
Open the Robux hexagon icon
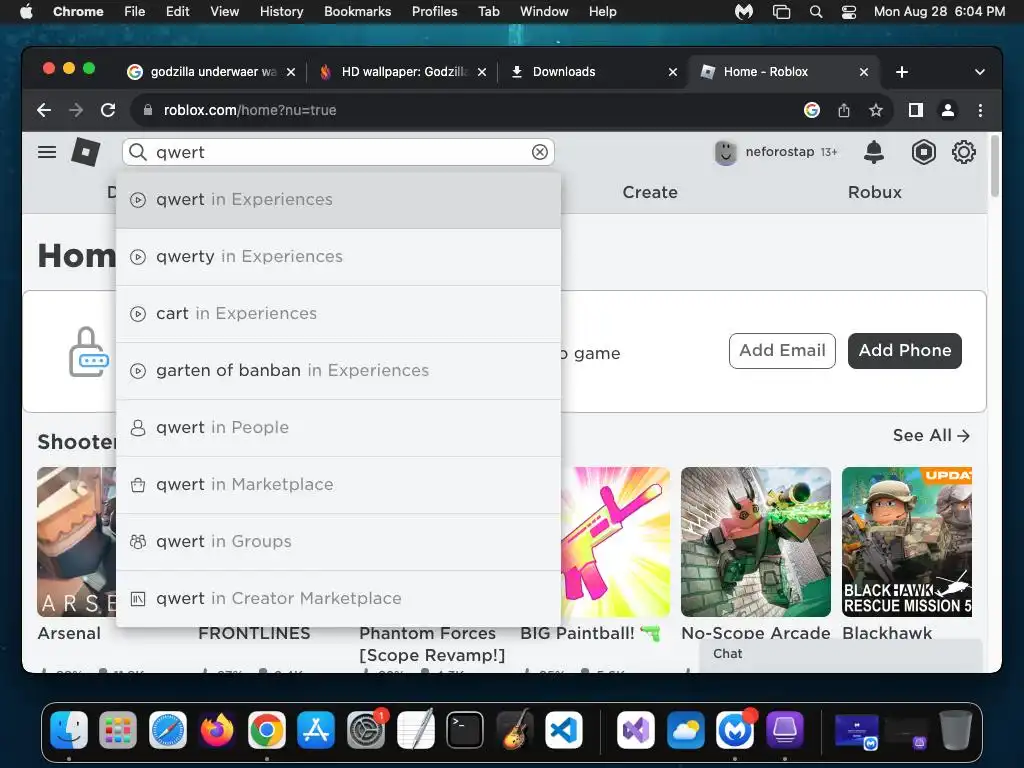(x=923, y=152)
